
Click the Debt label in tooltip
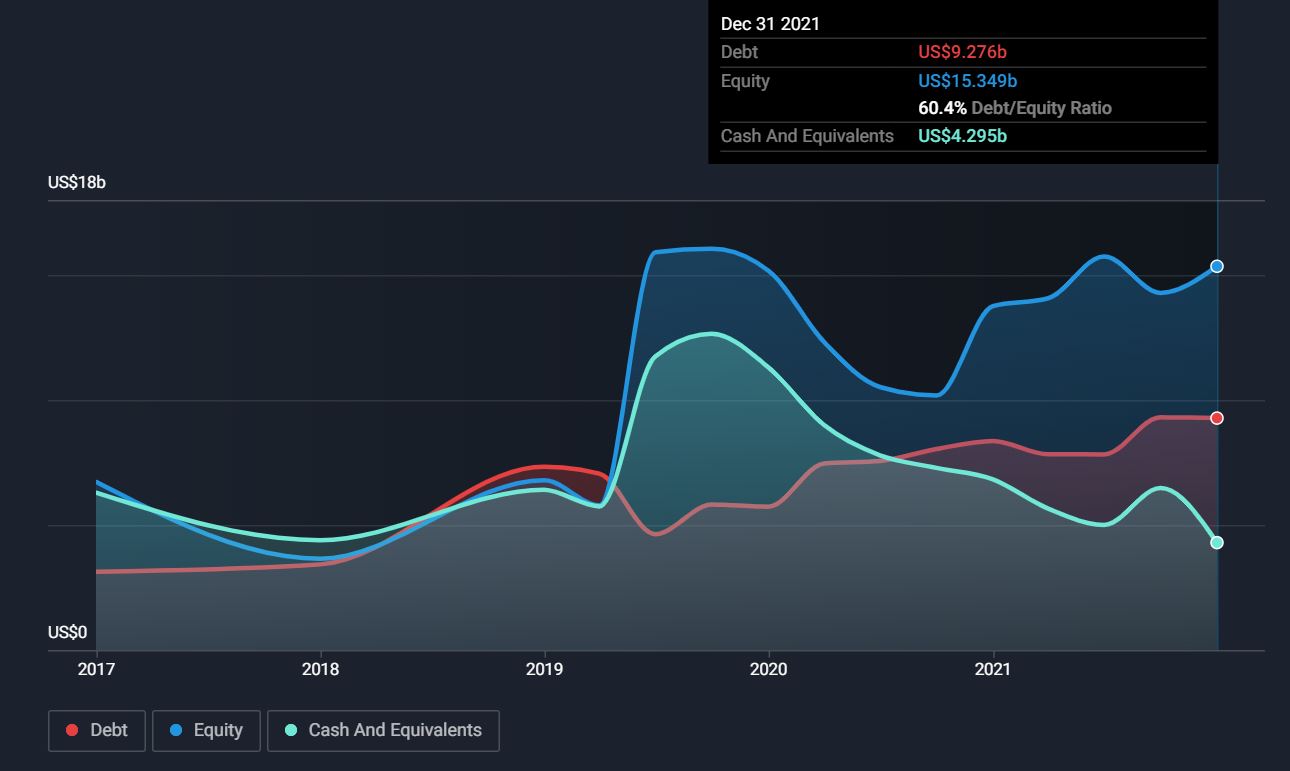coord(739,52)
